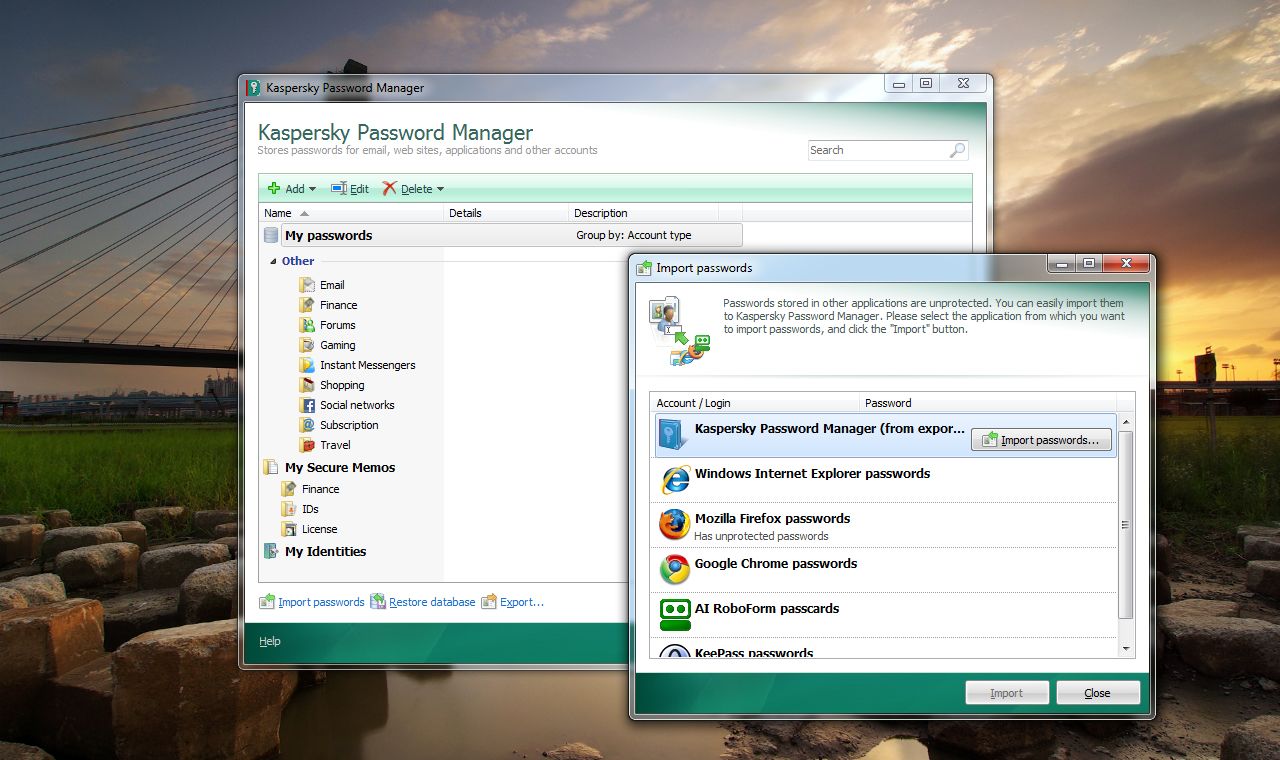
Task: Collapse the Other group expander
Action: click(273, 262)
